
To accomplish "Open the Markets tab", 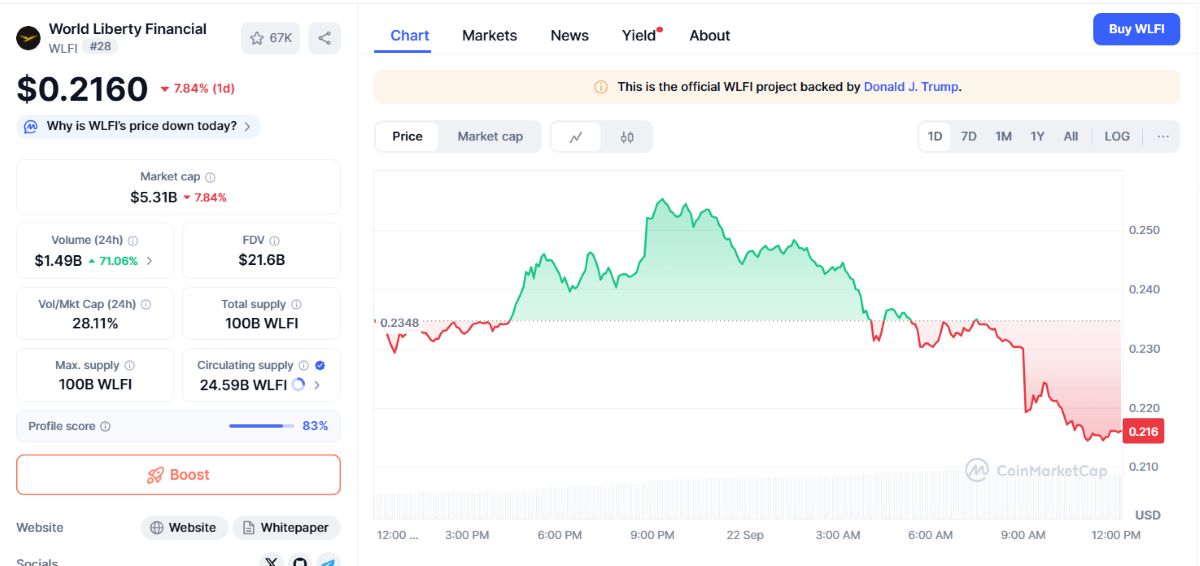I will point(489,35).
